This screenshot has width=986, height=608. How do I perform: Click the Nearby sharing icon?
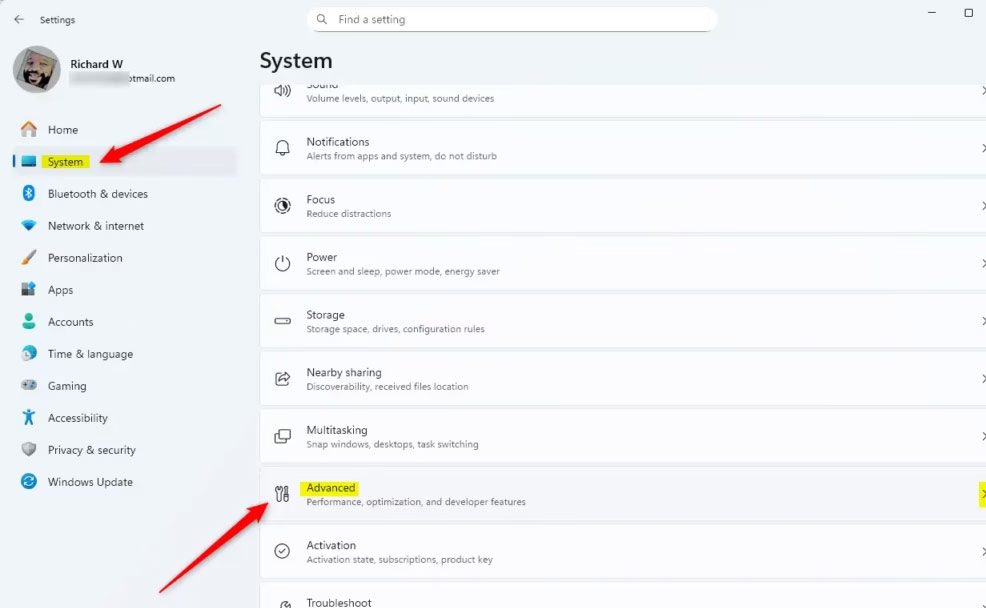tap(281, 378)
